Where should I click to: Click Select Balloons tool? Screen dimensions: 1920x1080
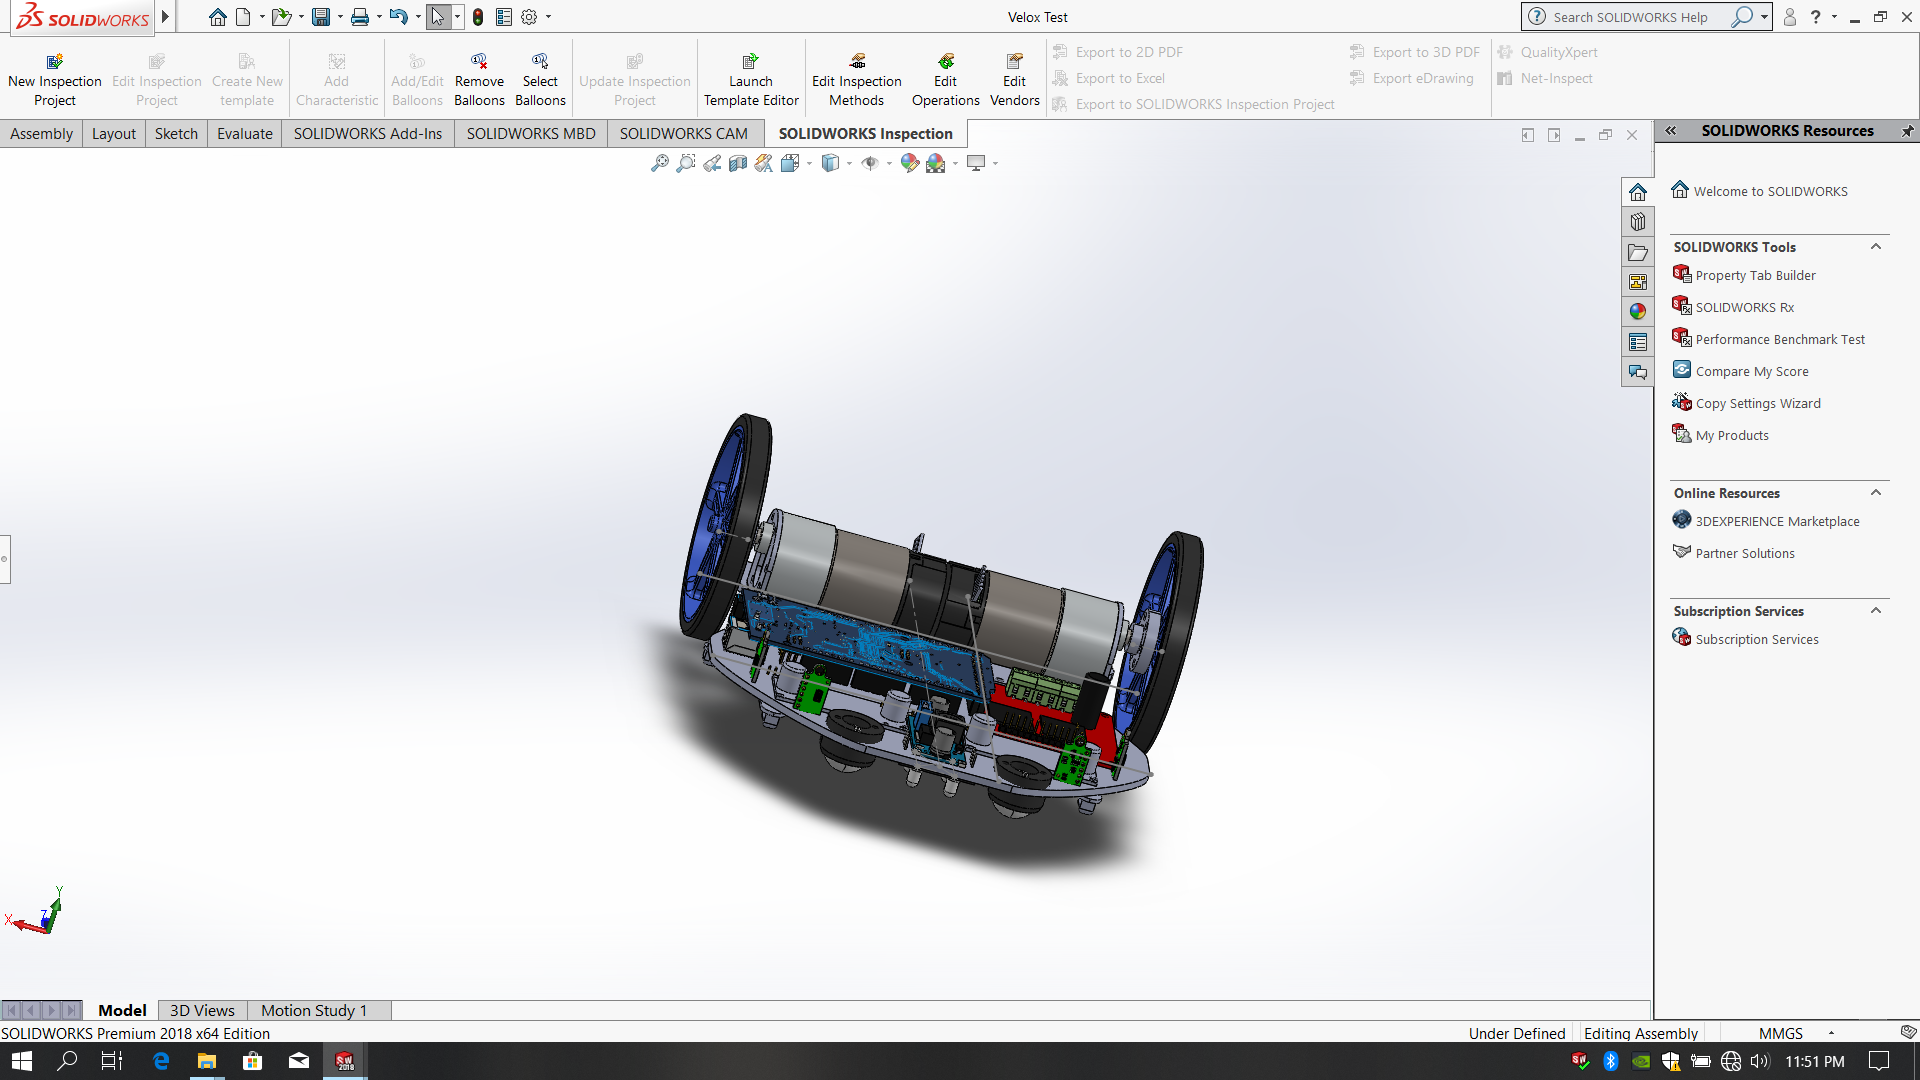[540, 80]
